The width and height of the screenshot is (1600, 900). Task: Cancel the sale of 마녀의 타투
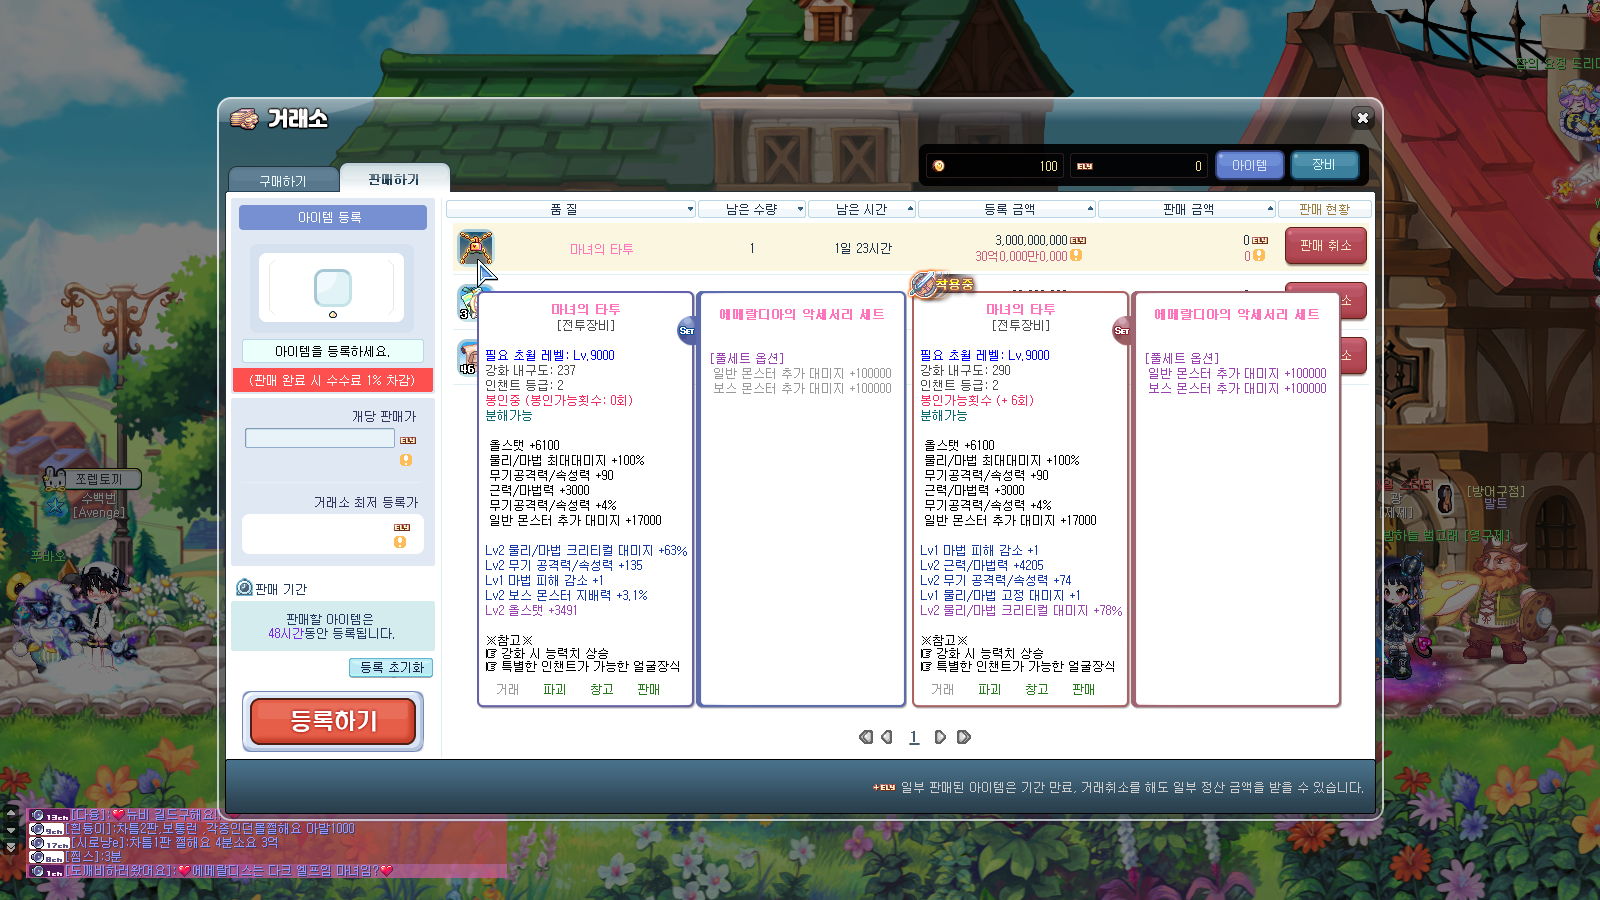[1325, 246]
